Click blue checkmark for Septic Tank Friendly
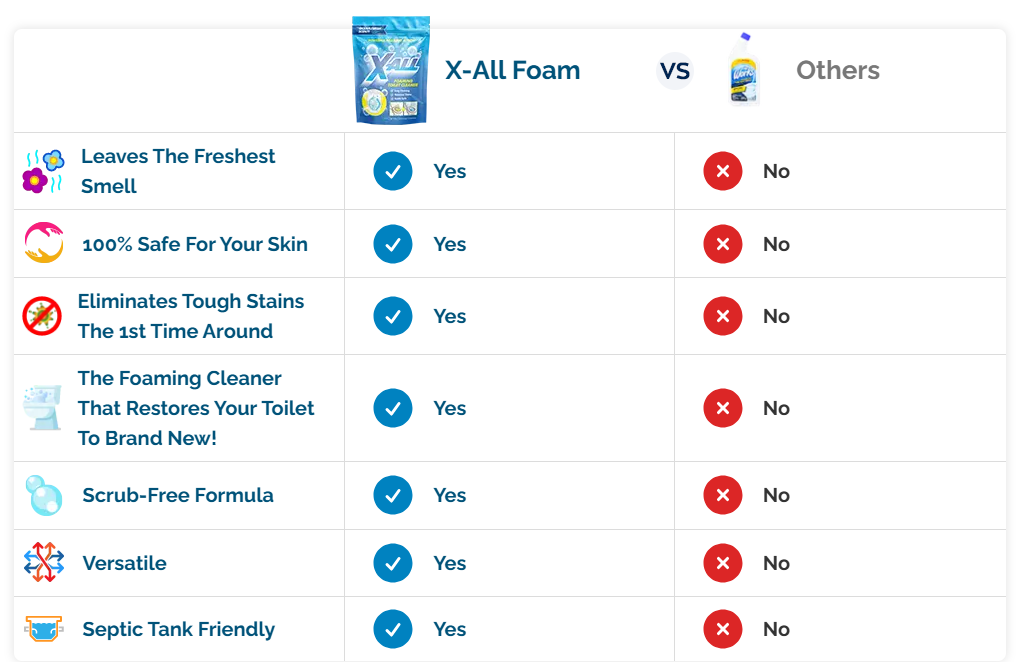Screen dimensions: 1019x662 coord(393,629)
